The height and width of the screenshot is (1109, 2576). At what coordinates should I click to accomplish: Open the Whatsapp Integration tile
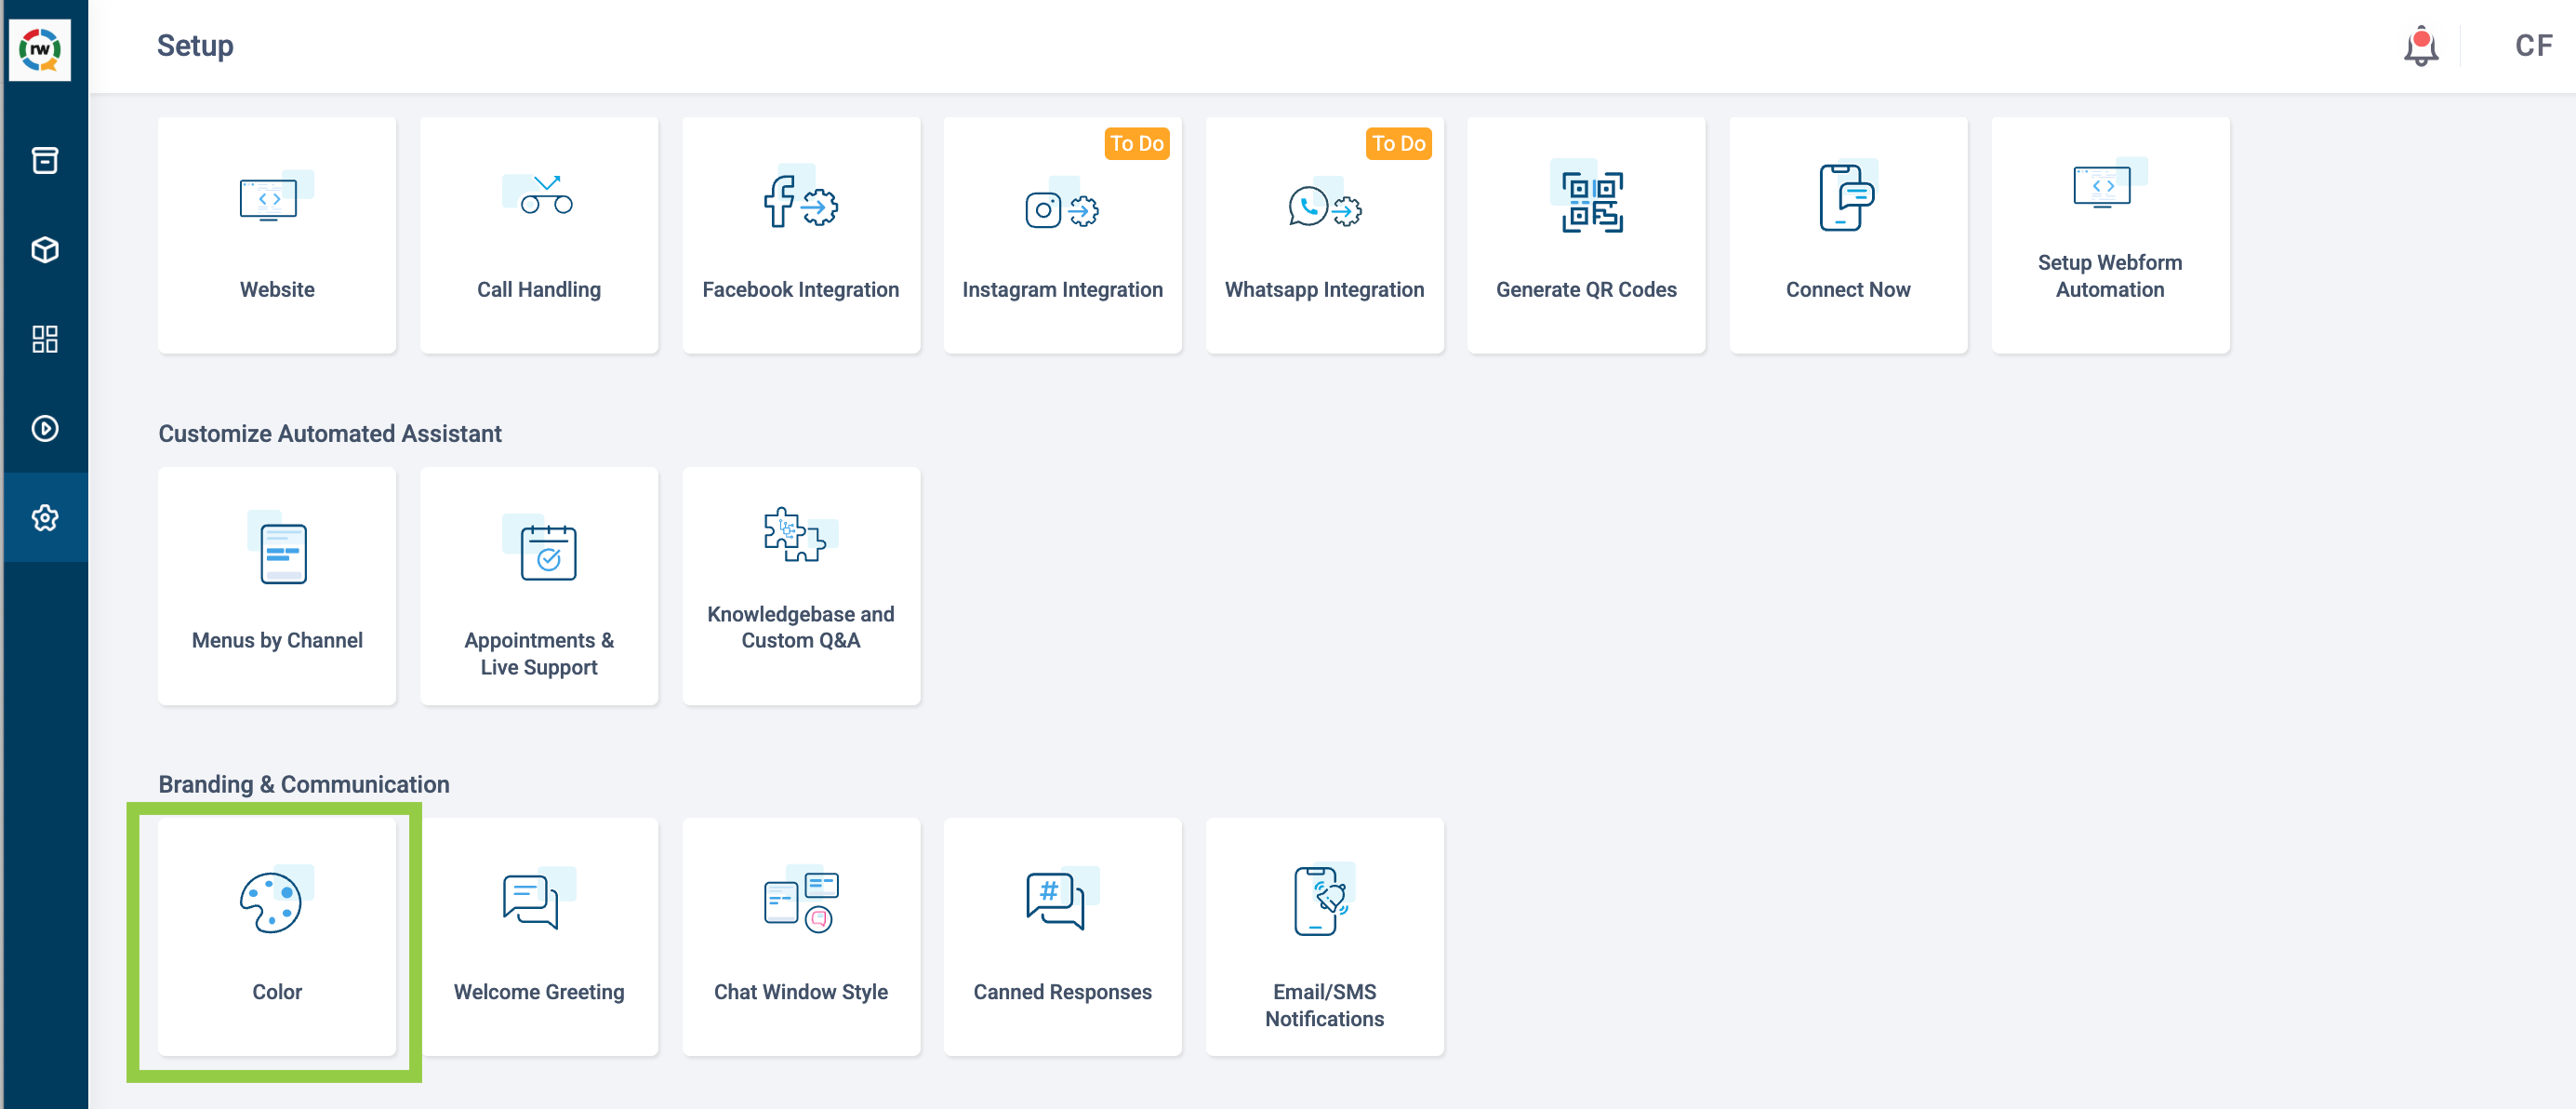[x=1324, y=235]
